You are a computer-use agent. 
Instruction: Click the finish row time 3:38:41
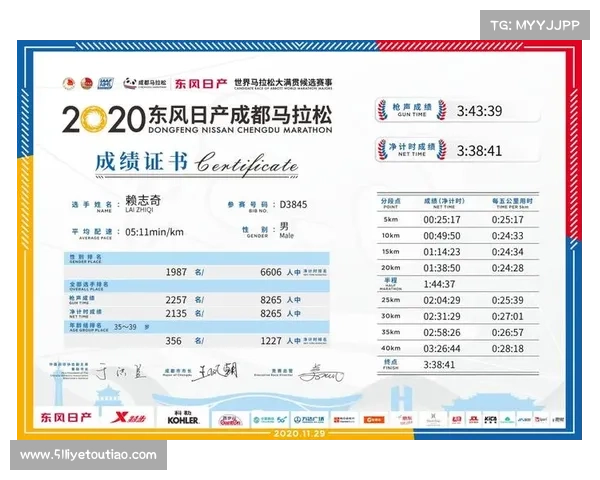click(x=439, y=364)
